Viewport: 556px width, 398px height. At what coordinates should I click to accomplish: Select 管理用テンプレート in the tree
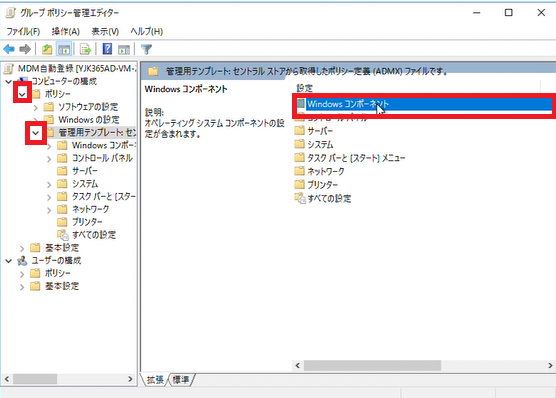pos(97,132)
